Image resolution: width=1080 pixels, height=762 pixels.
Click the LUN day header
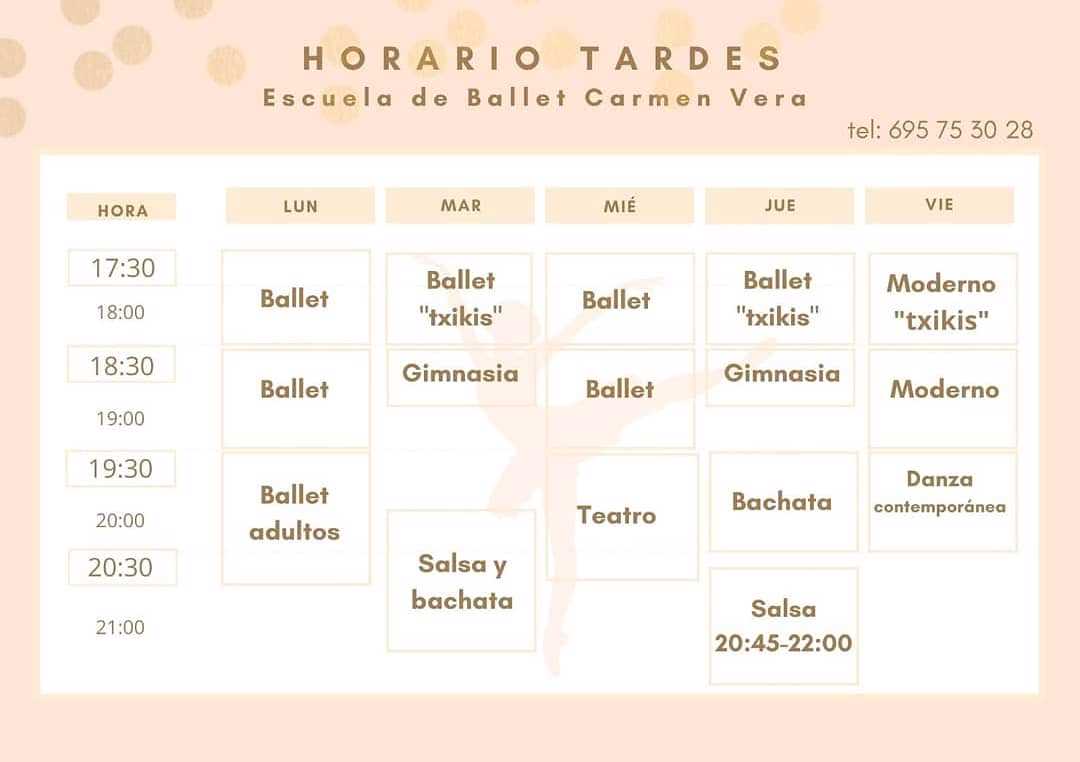300,205
